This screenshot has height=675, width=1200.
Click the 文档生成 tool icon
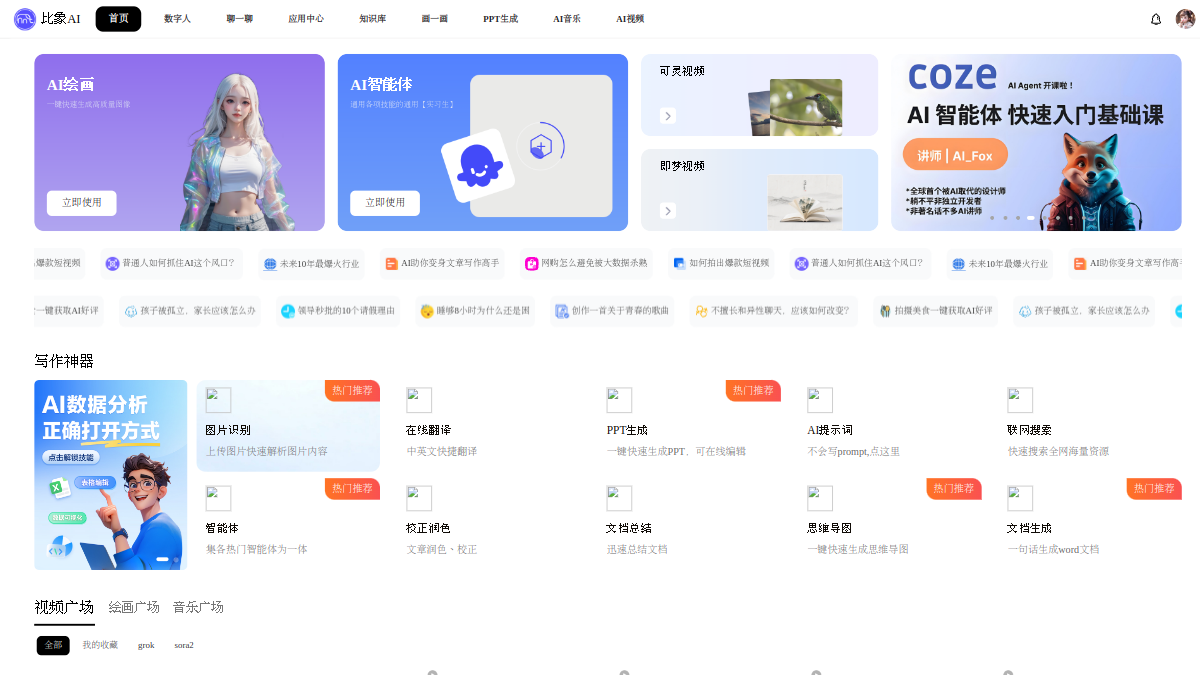click(x=1020, y=498)
